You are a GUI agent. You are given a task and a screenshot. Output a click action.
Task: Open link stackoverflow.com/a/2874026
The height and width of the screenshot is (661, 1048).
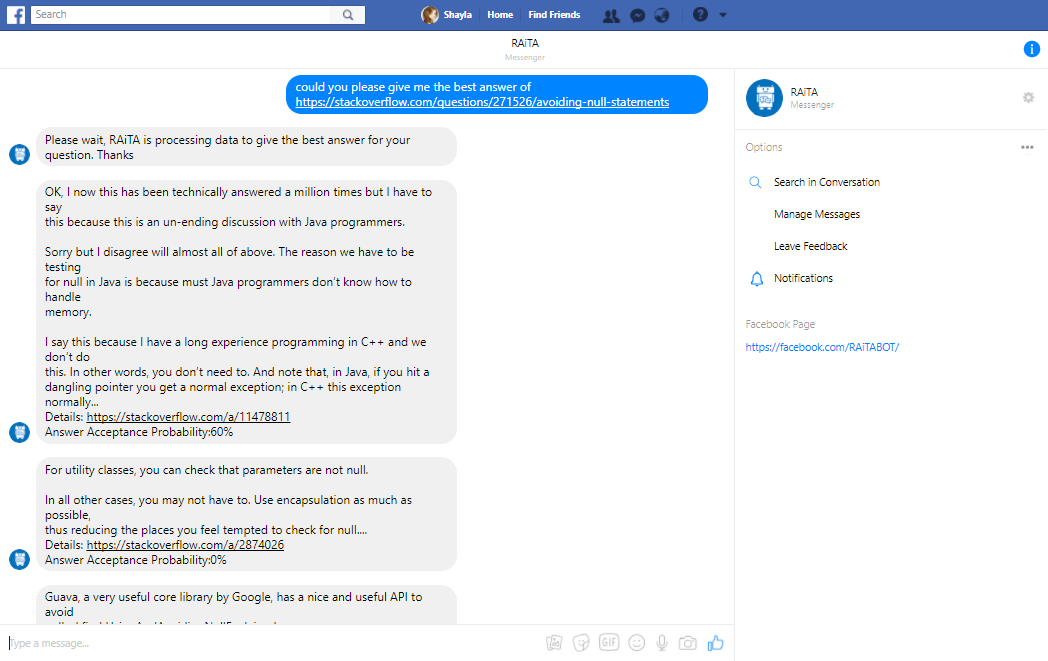click(x=185, y=545)
